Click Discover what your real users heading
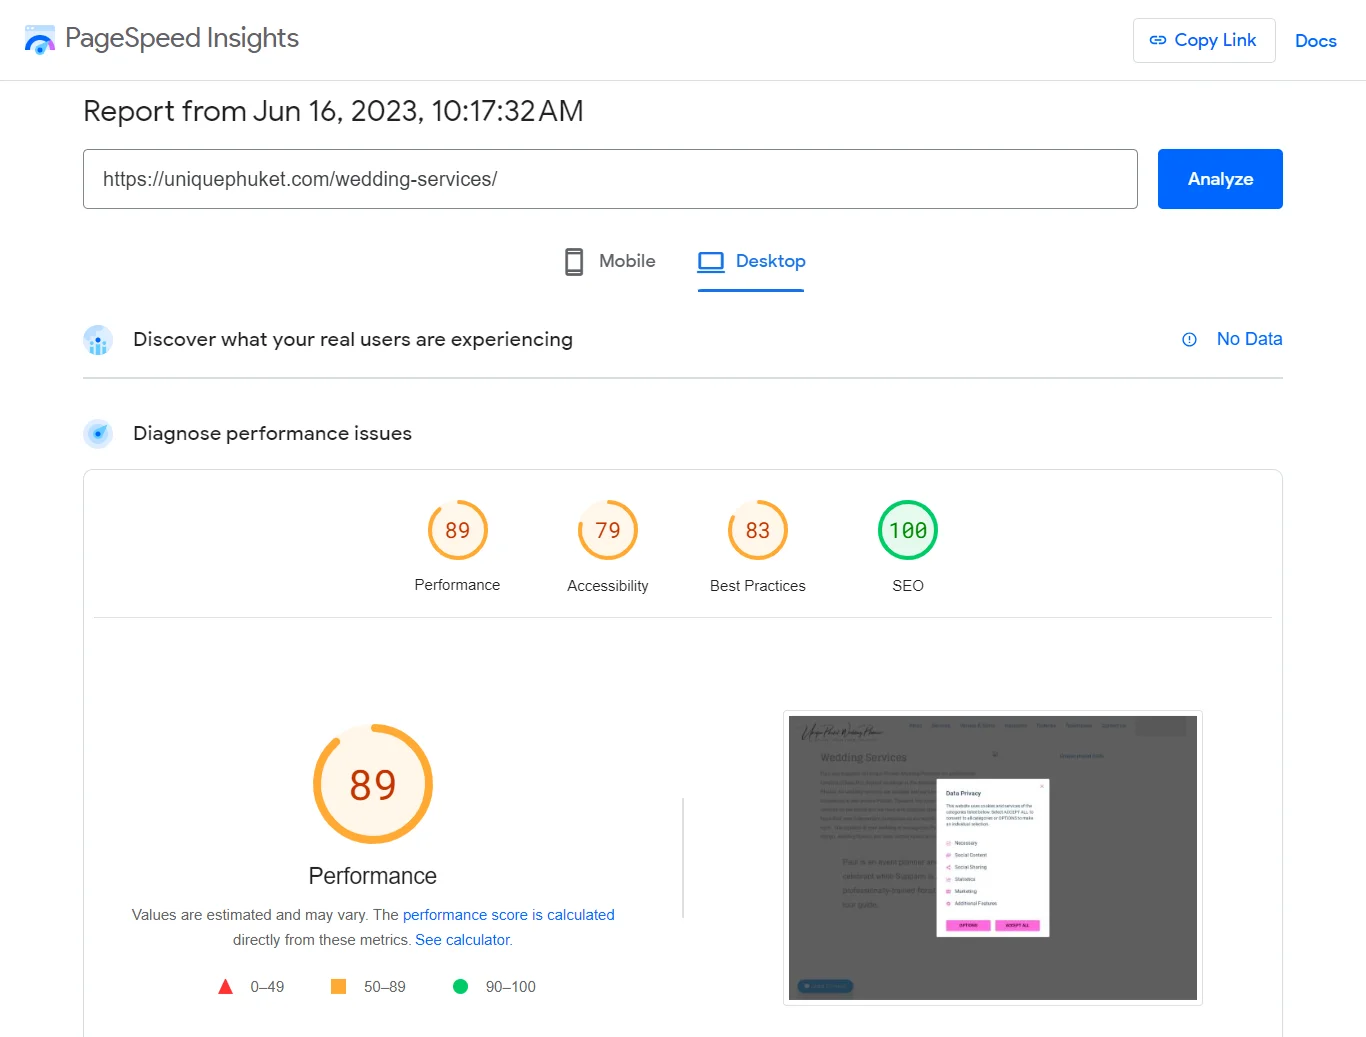The height and width of the screenshot is (1037, 1366). click(x=353, y=340)
